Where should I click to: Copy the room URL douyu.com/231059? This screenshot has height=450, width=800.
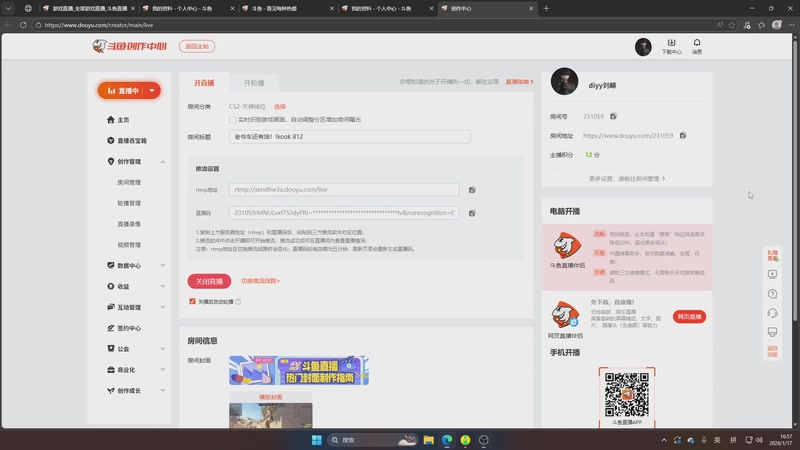pyautogui.click(x=683, y=135)
